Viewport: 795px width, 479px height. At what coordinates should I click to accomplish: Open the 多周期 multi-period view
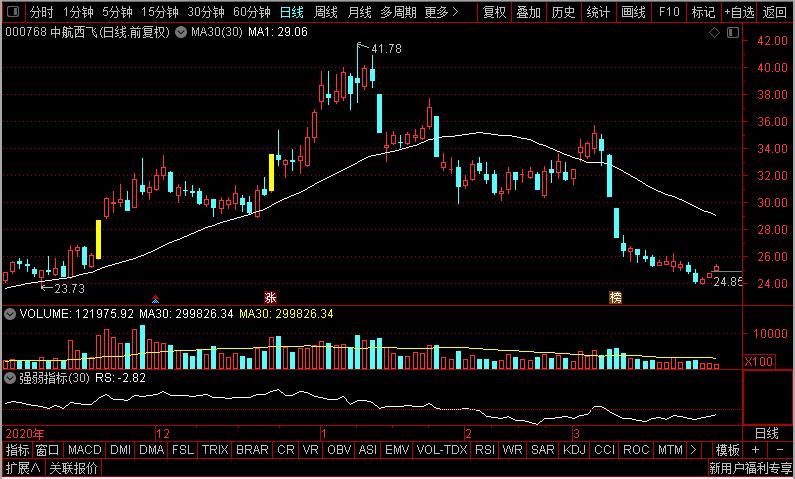(399, 12)
